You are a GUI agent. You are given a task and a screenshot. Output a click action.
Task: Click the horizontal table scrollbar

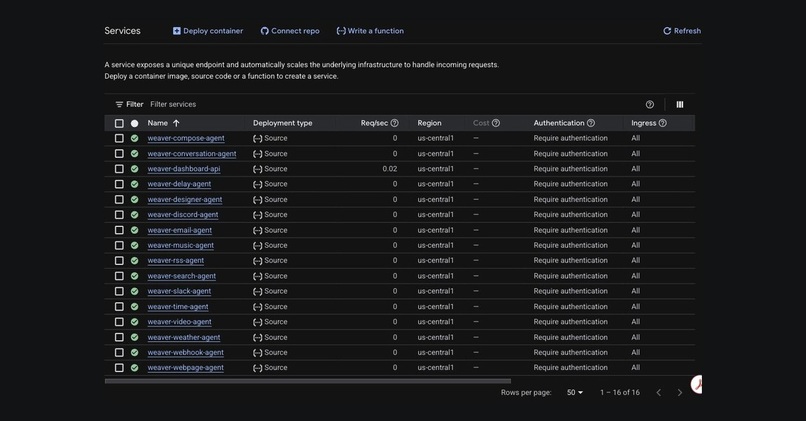[x=308, y=381]
